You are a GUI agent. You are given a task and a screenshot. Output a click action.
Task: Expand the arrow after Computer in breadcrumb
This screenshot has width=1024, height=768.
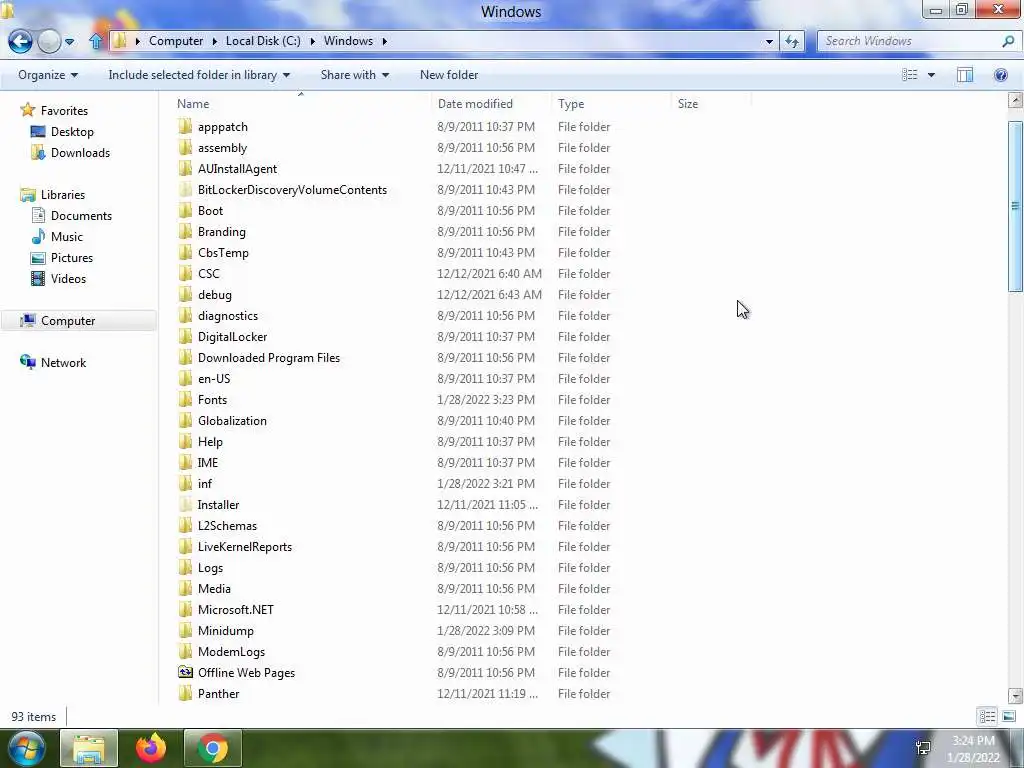tap(214, 41)
